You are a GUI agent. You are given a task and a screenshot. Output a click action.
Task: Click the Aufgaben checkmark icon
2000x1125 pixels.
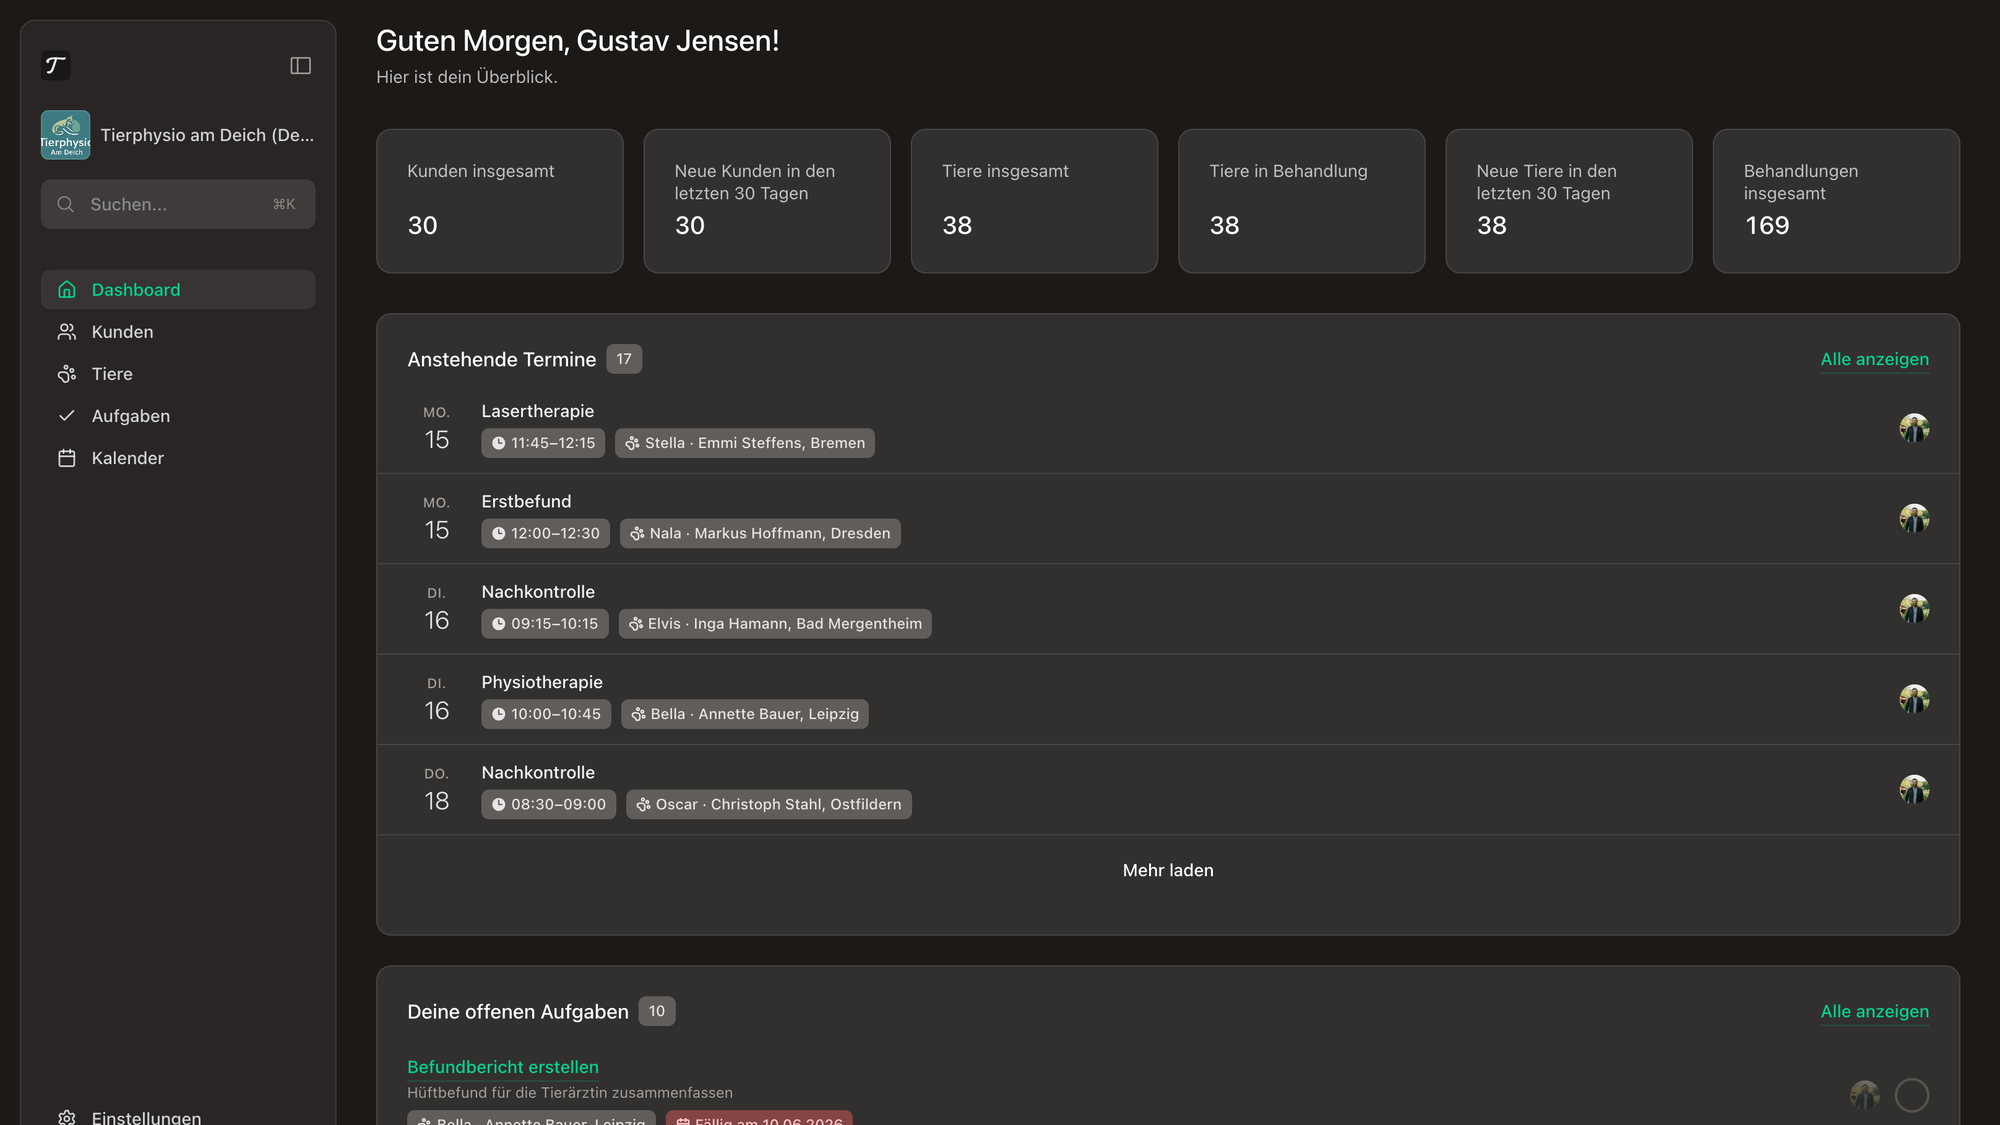point(67,415)
